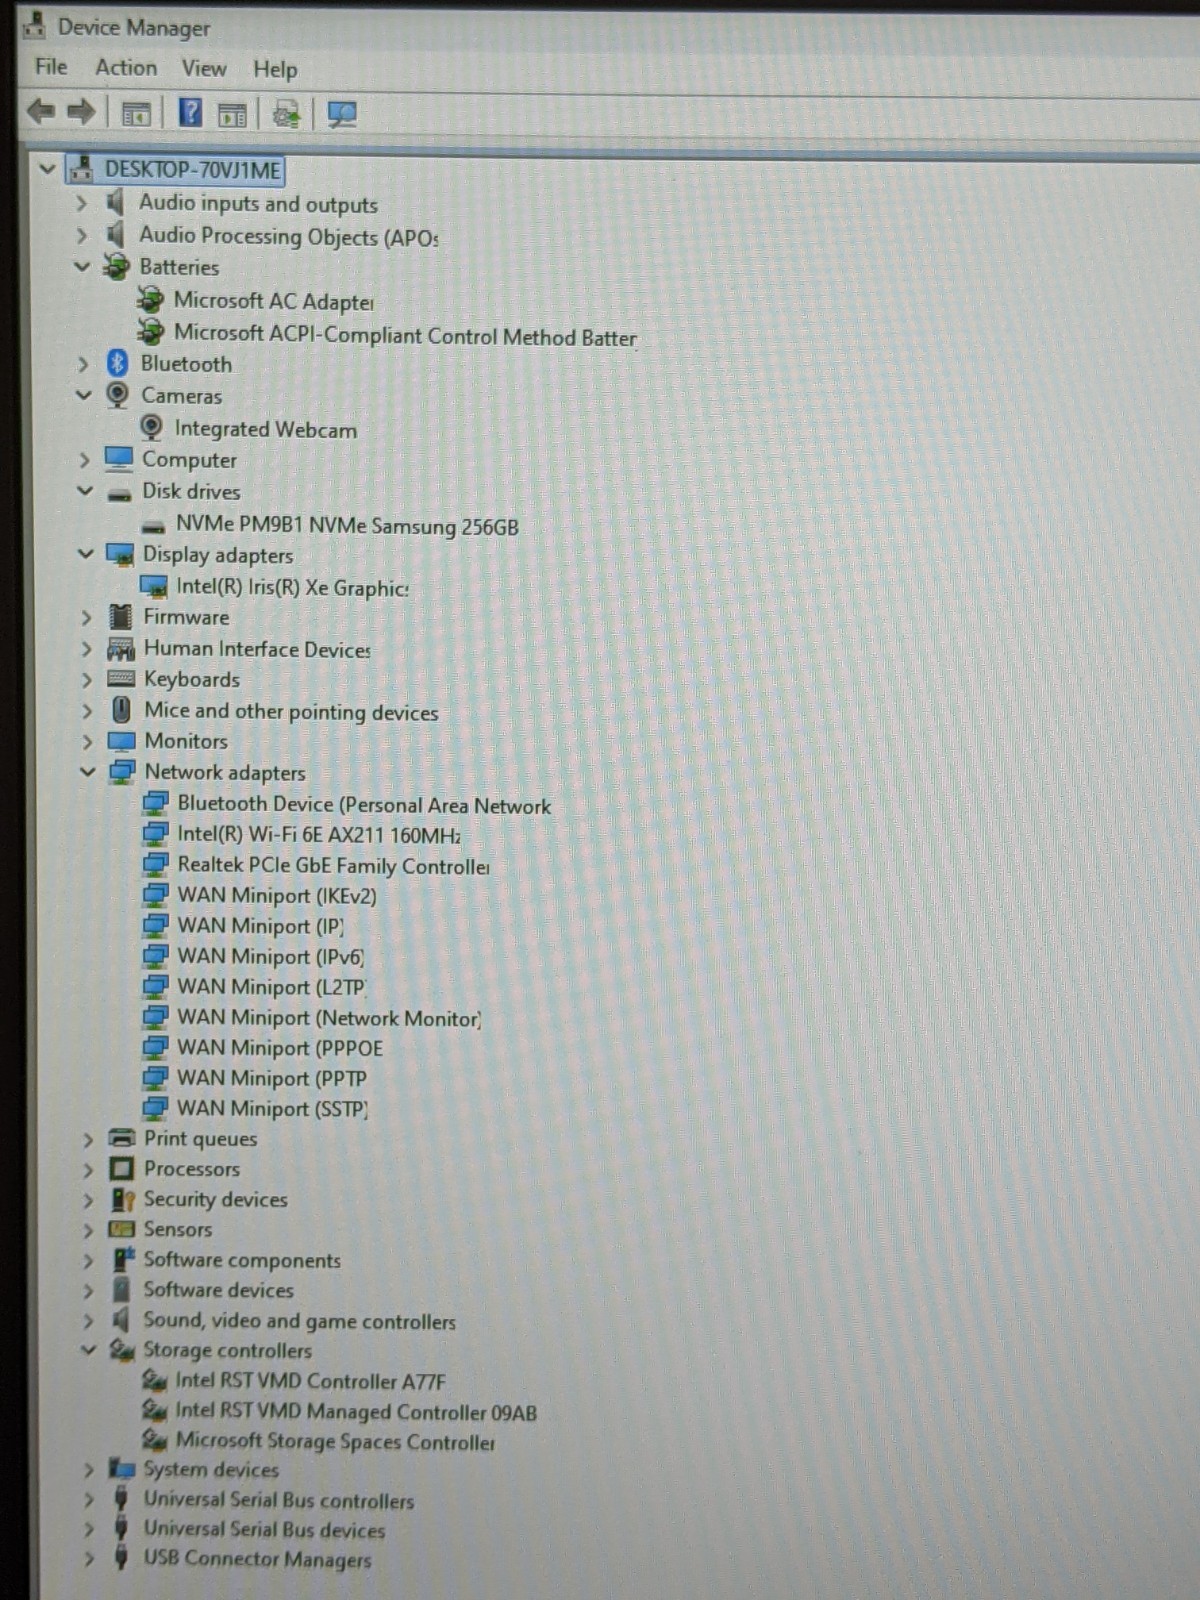Screen dimensions: 1200x1600
Task: Click the Show/Hide console tree toolbar icon
Action: click(136, 113)
